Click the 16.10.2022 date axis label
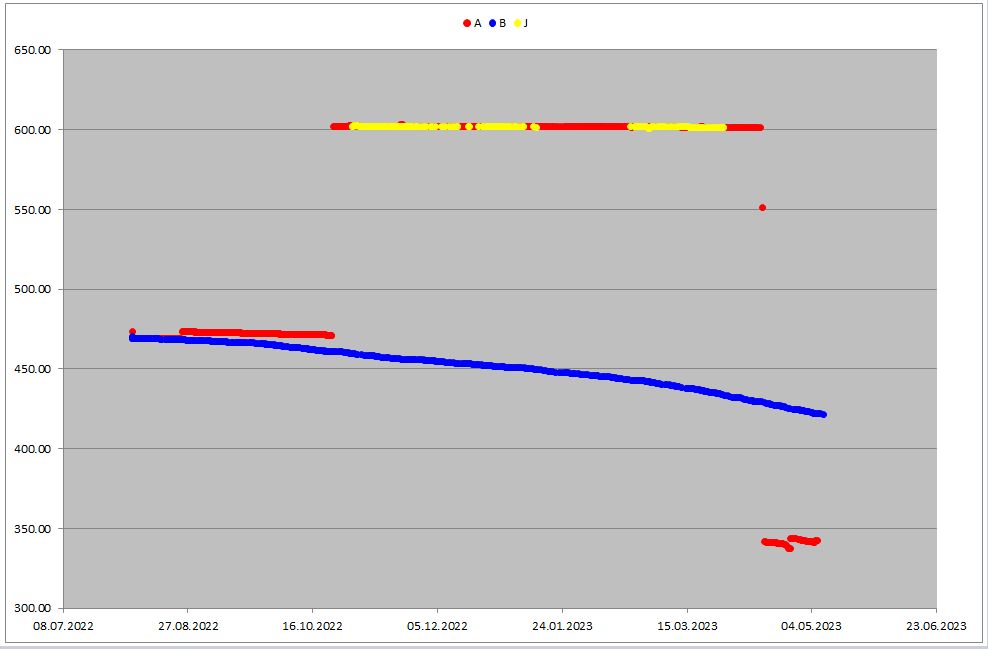This screenshot has width=988, height=649. pyautogui.click(x=312, y=626)
